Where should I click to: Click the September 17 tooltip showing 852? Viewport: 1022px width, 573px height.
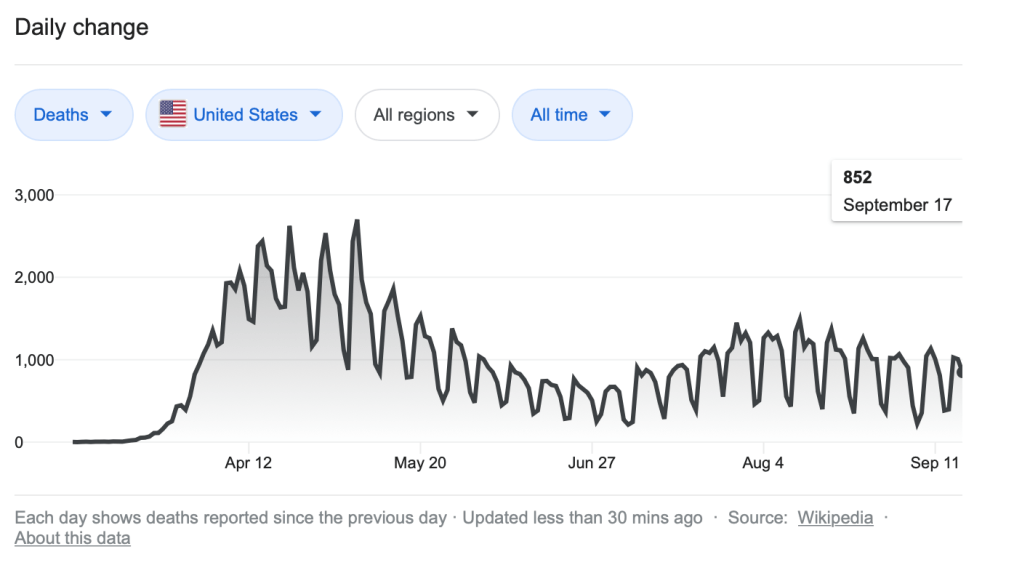[896, 191]
